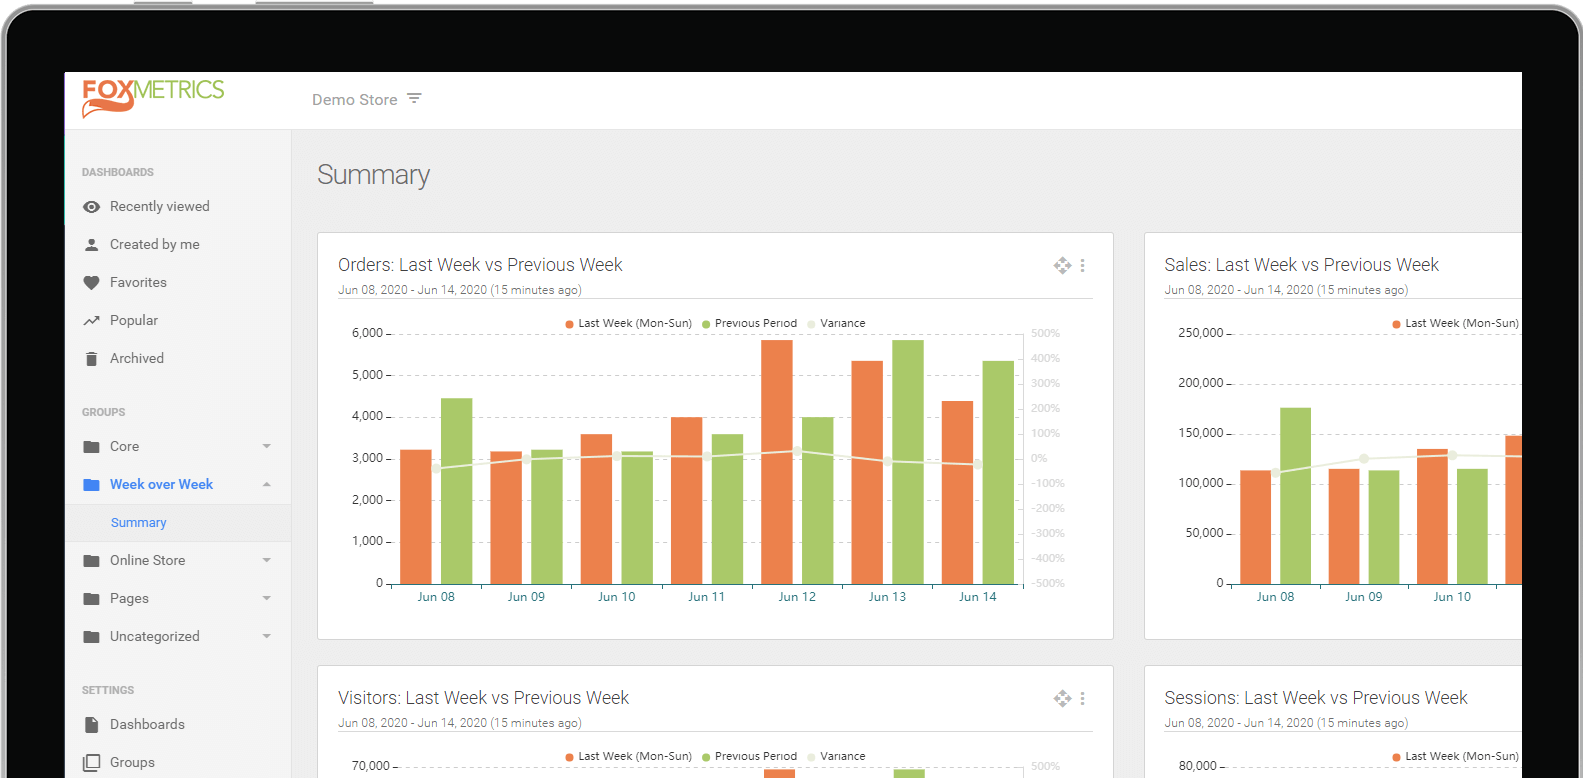Click the Uncategorized folder icon

91,637
